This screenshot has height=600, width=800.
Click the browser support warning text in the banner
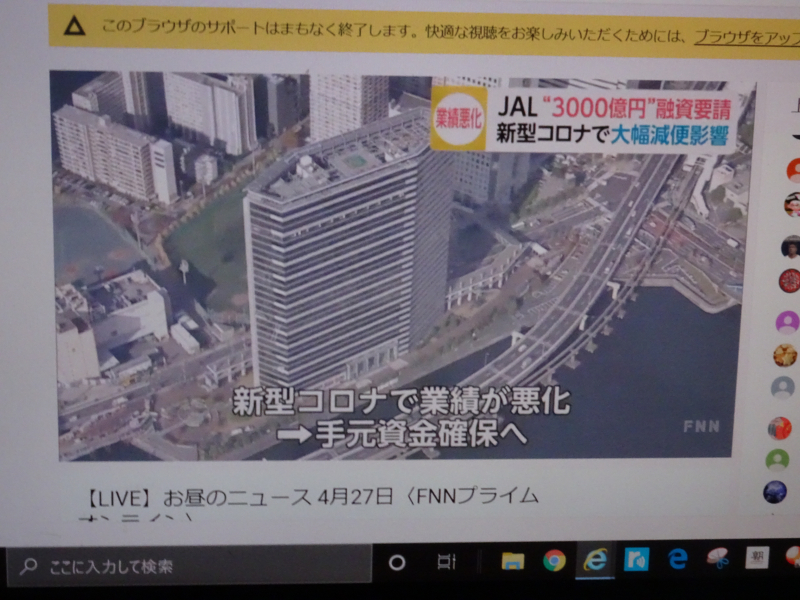(x=392, y=31)
